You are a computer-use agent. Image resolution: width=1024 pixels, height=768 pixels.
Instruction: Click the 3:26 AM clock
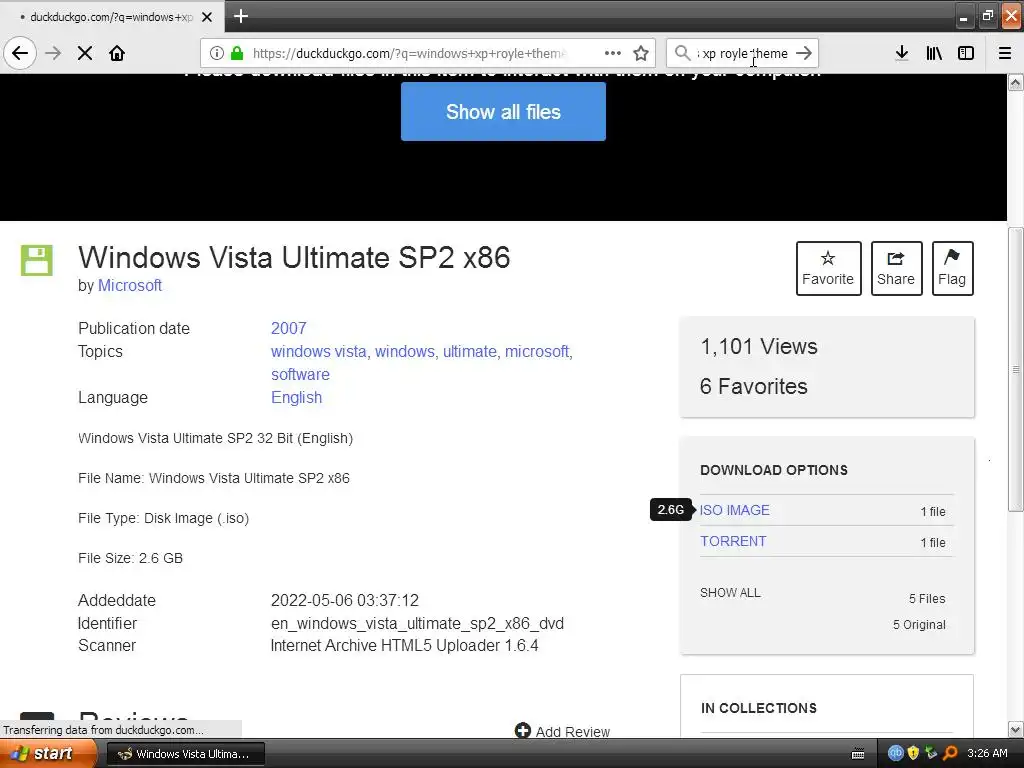click(987, 753)
